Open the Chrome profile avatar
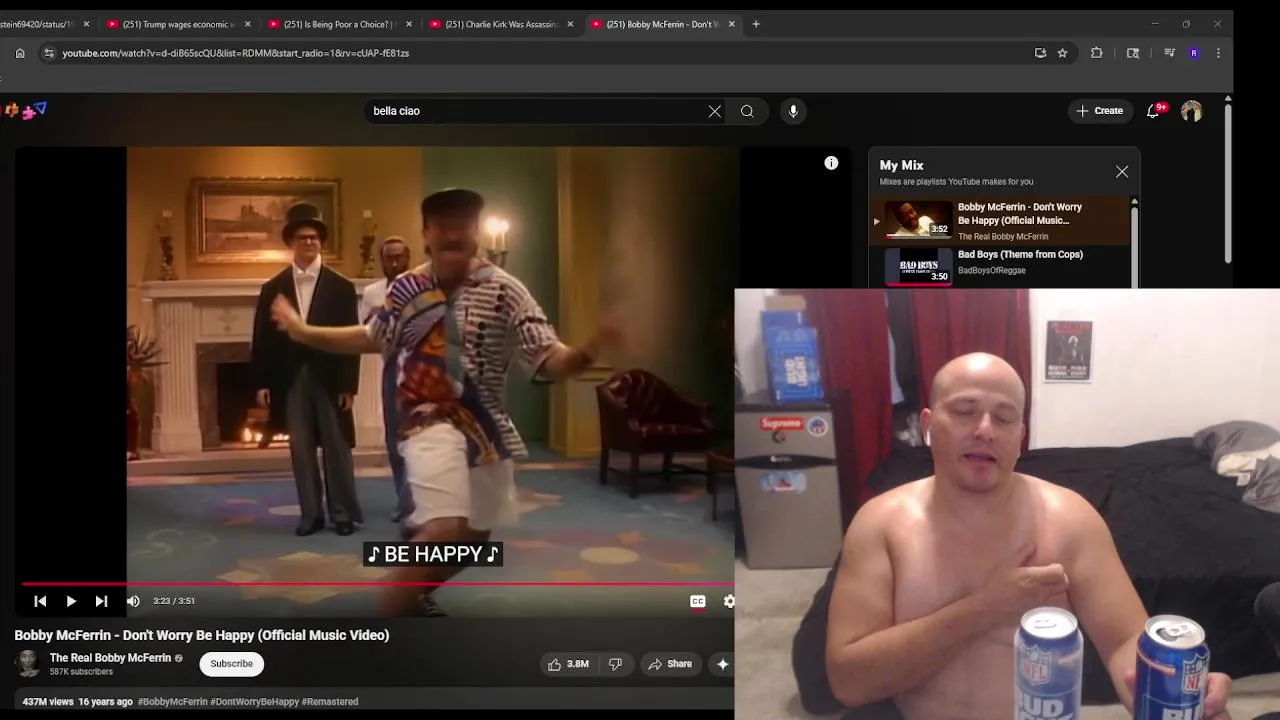This screenshot has height=720, width=1280. [1194, 53]
